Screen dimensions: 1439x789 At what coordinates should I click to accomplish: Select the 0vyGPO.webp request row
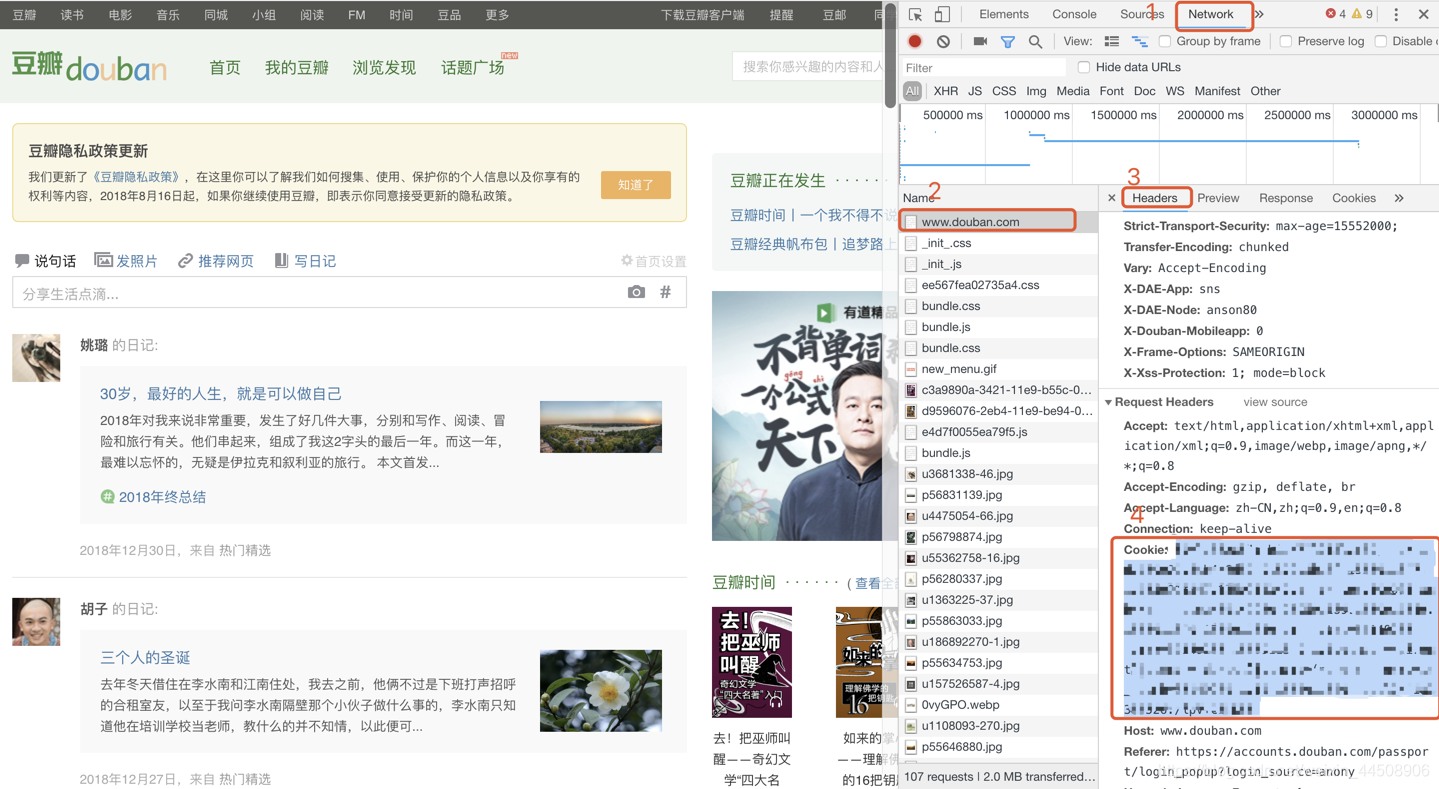point(999,705)
